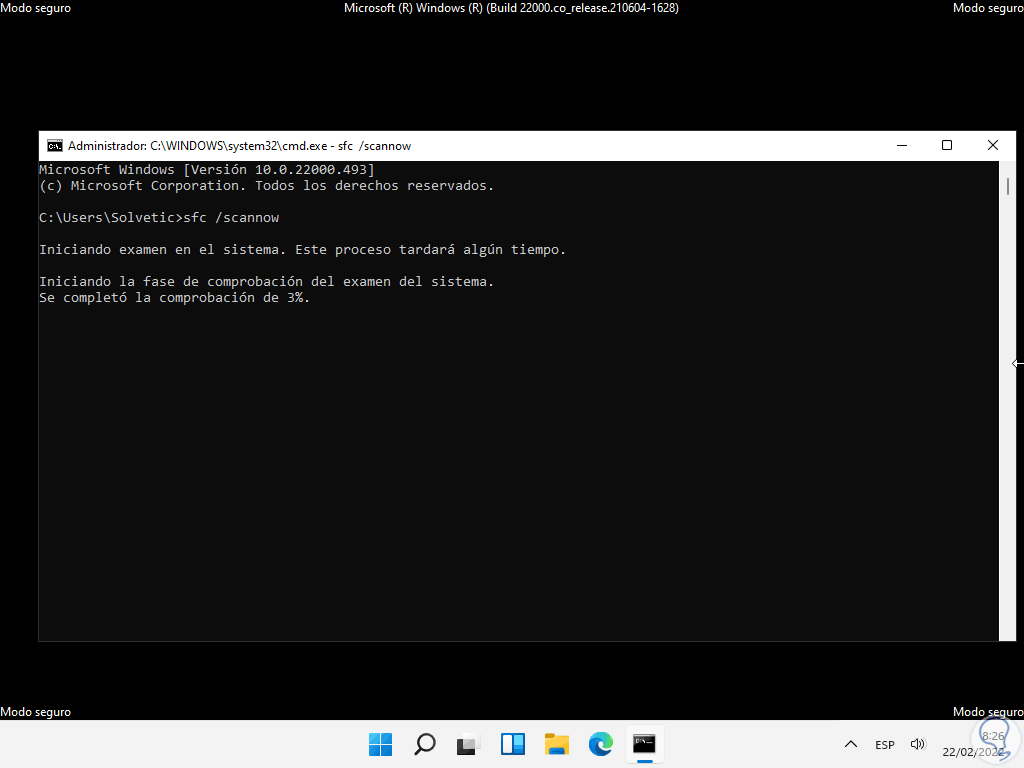Open the Windows Start menu
The width and height of the screenshot is (1024, 768).
coord(381,744)
